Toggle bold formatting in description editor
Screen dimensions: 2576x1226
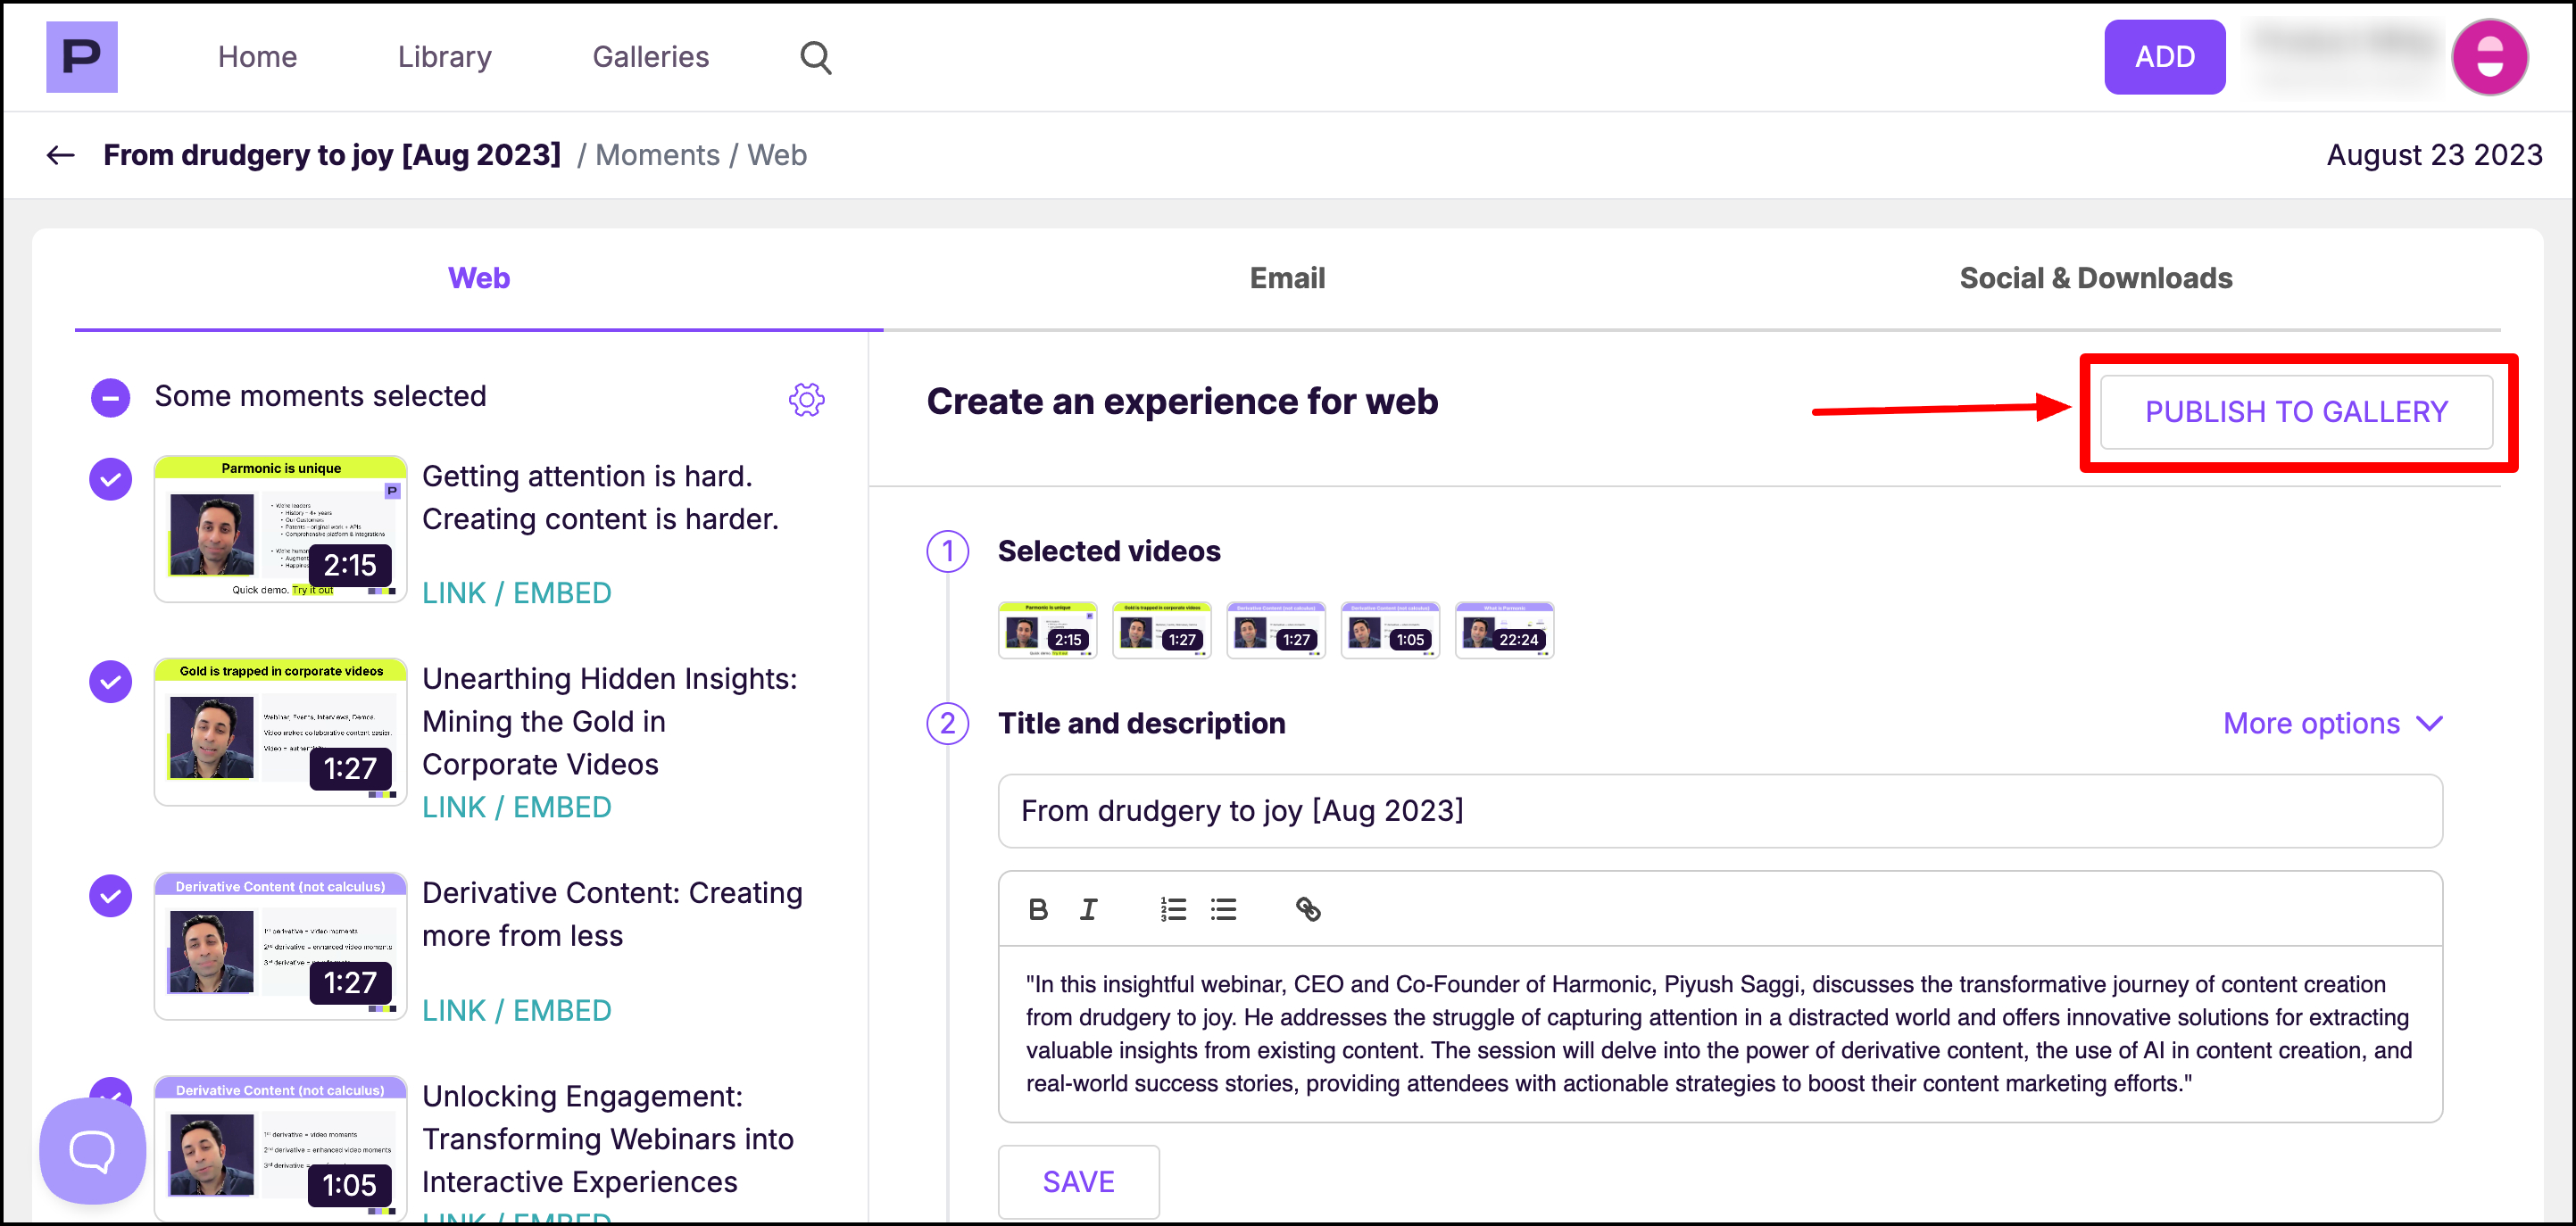click(x=1037, y=909)
